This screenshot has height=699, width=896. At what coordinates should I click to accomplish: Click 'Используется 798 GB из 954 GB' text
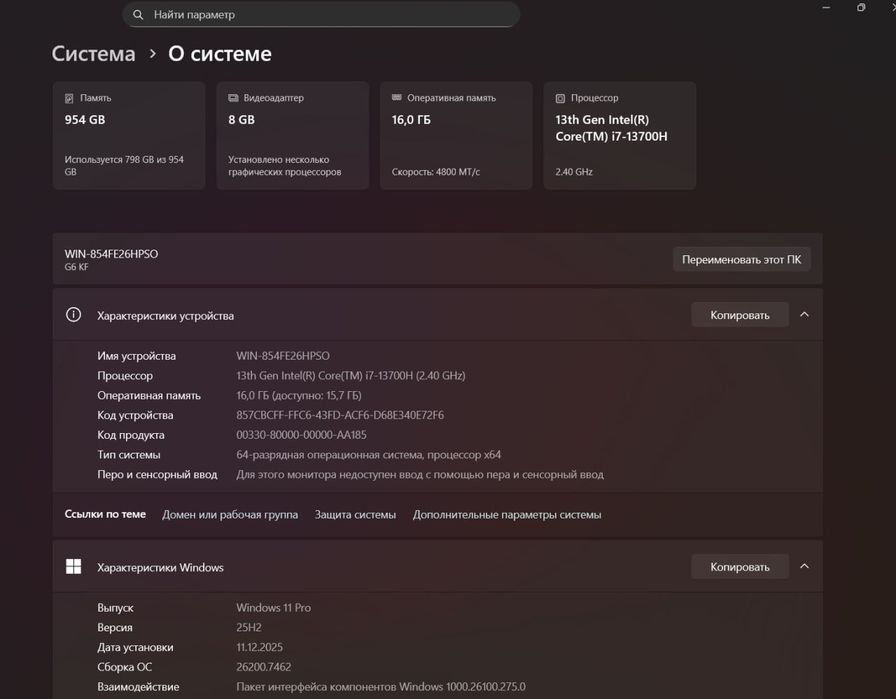pyautogui.click(x=124, y=166)
